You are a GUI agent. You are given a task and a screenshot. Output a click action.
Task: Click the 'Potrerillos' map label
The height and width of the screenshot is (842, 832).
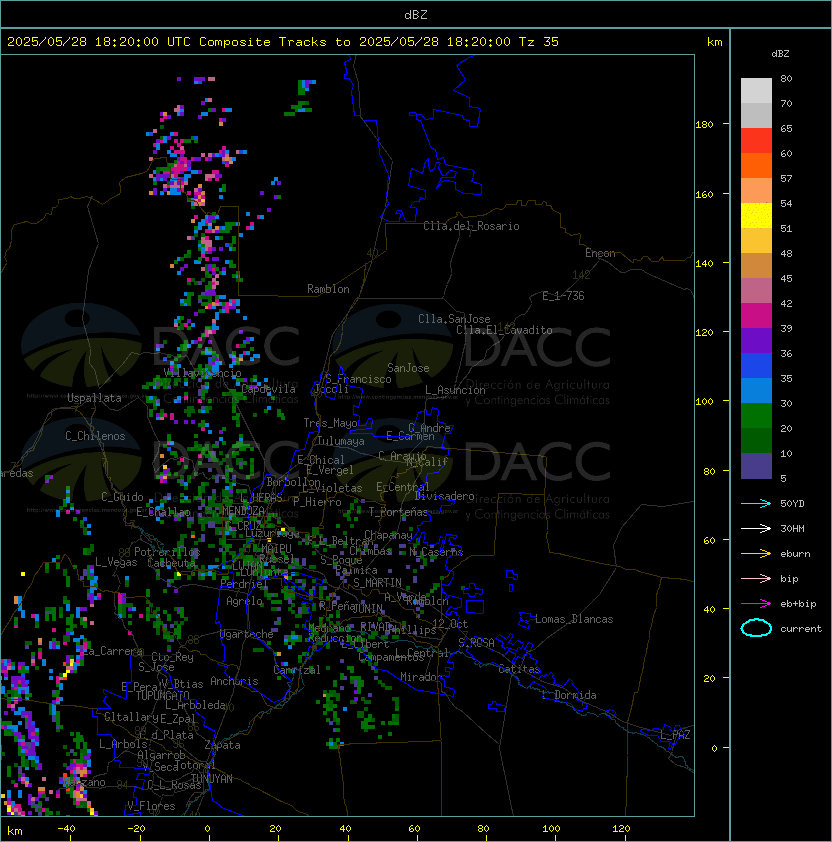167,552
